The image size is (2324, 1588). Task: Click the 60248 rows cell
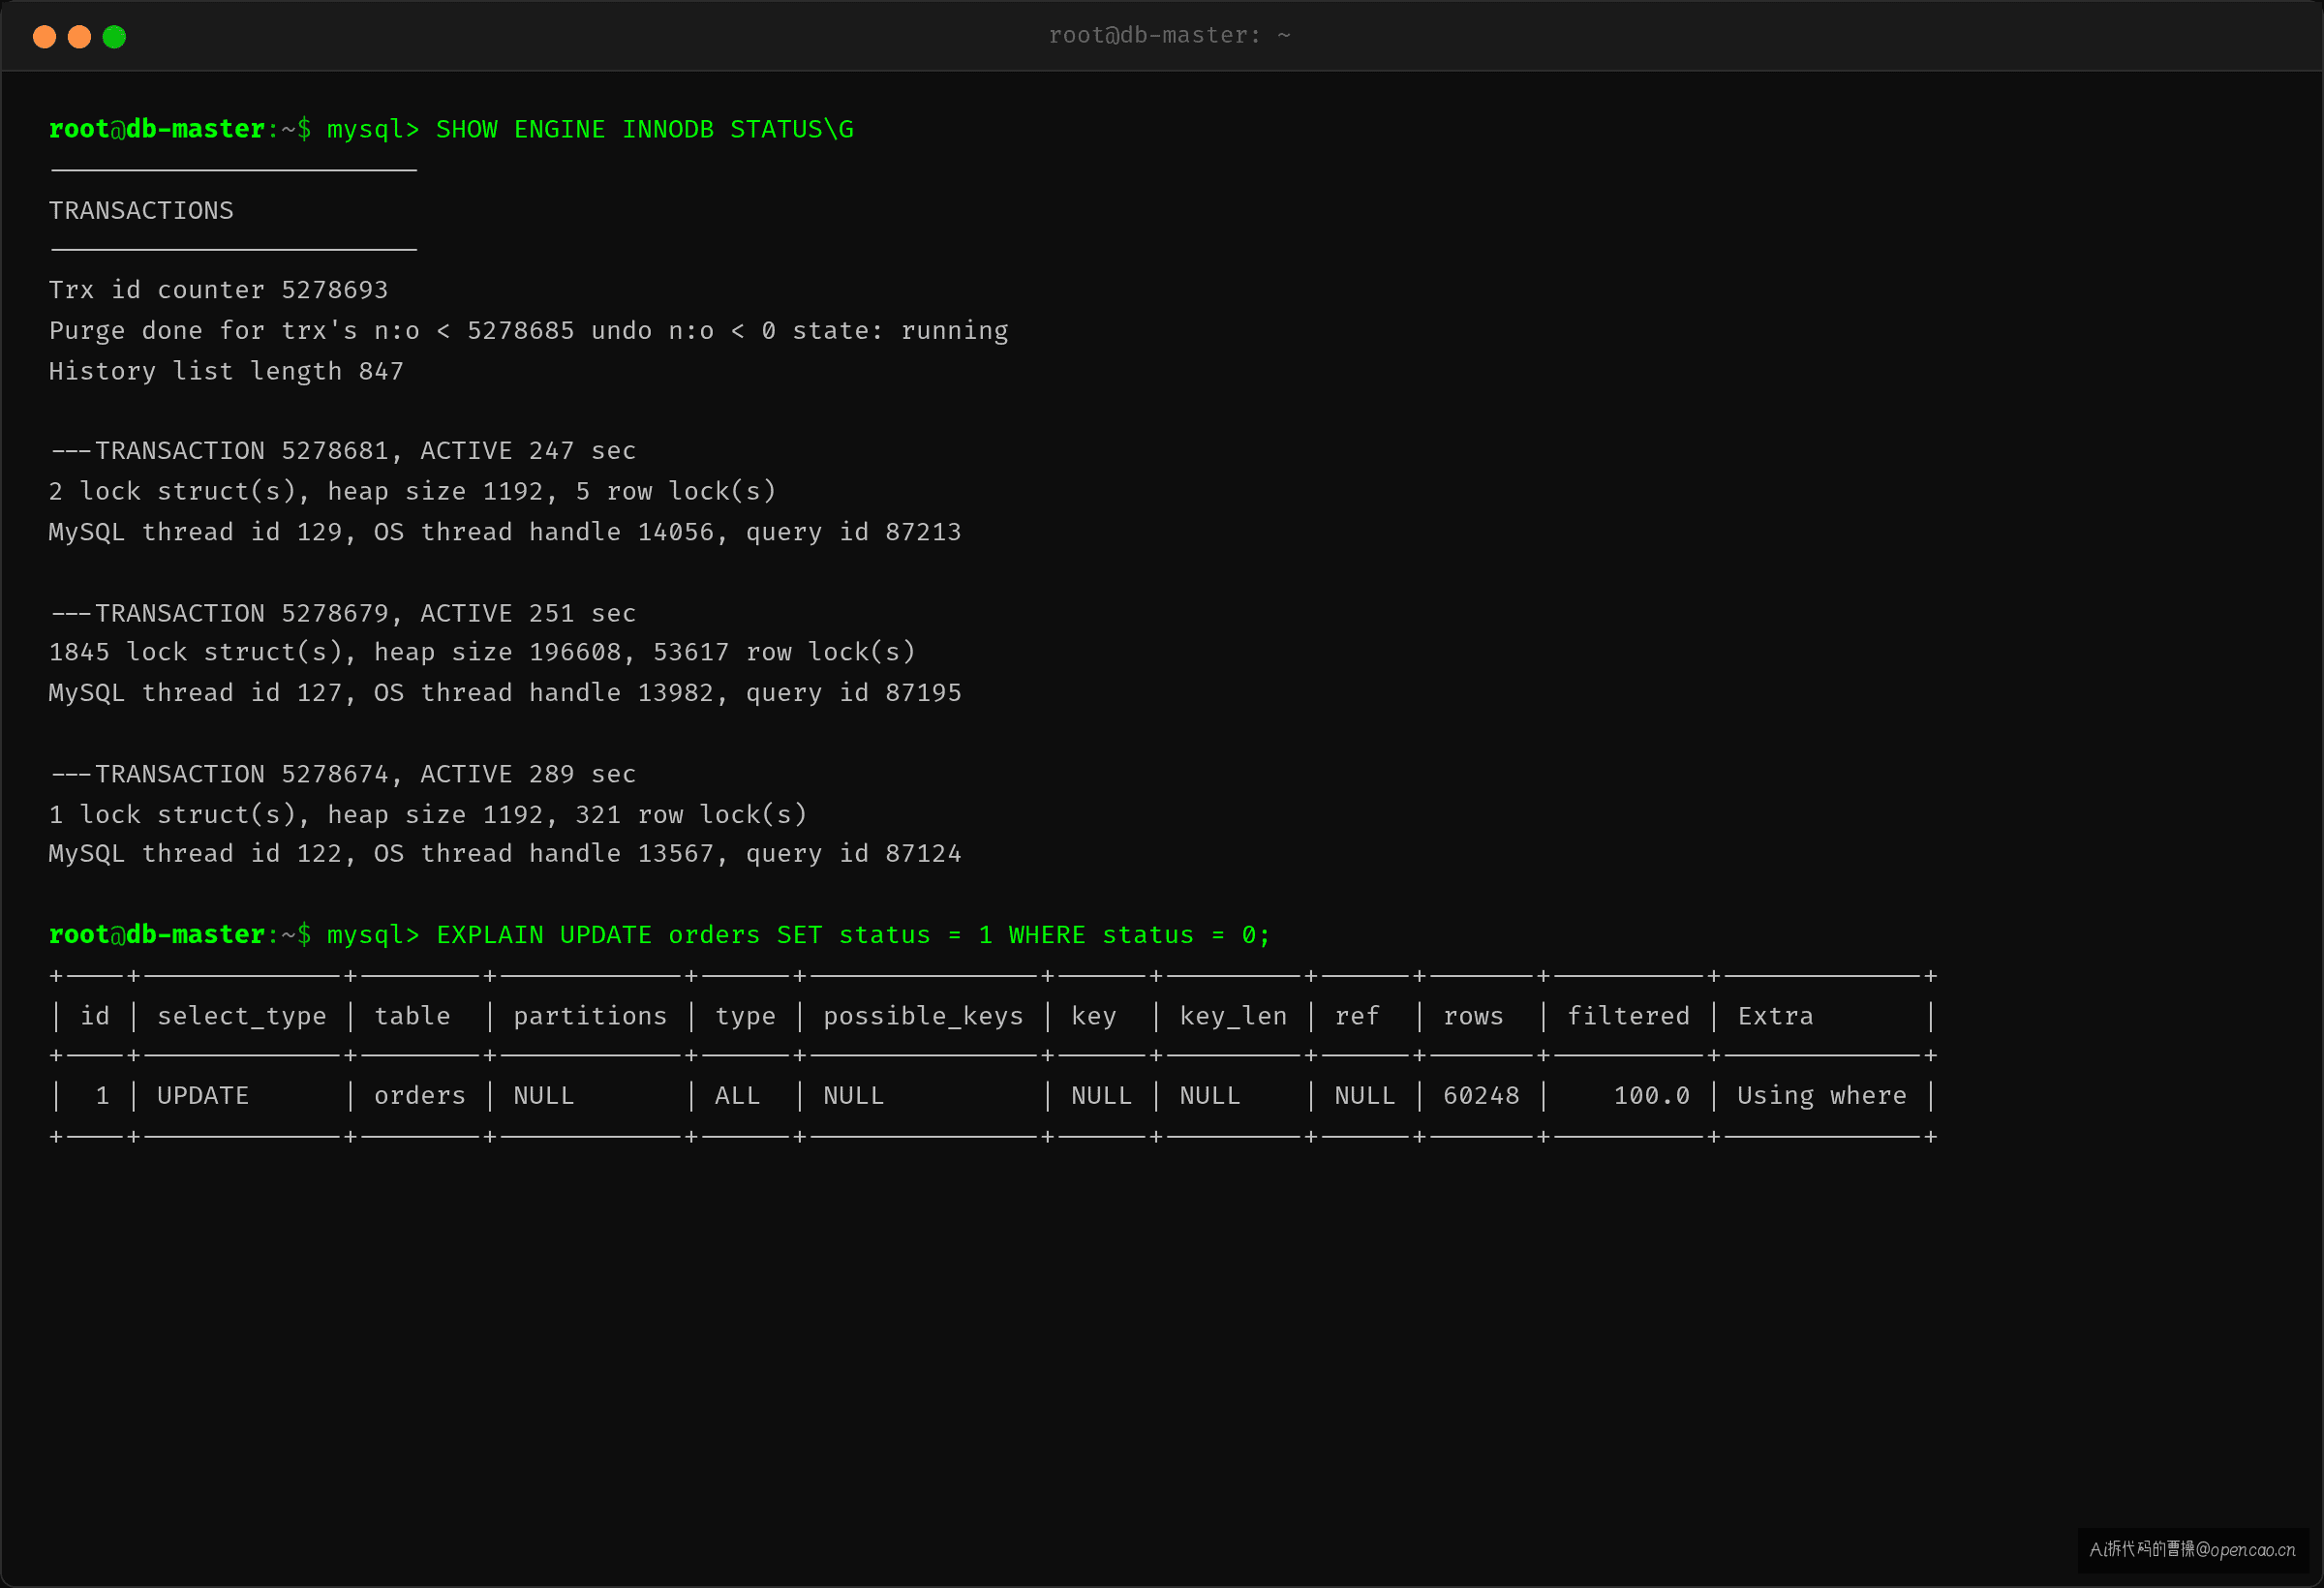1481,1096
